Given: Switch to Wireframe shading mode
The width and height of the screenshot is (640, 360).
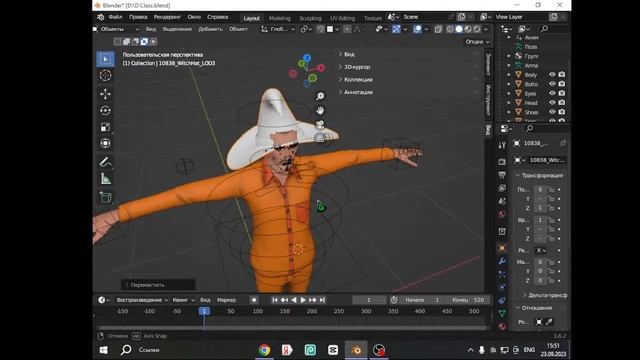Looking at the screenshot, I should coord(450,29).
